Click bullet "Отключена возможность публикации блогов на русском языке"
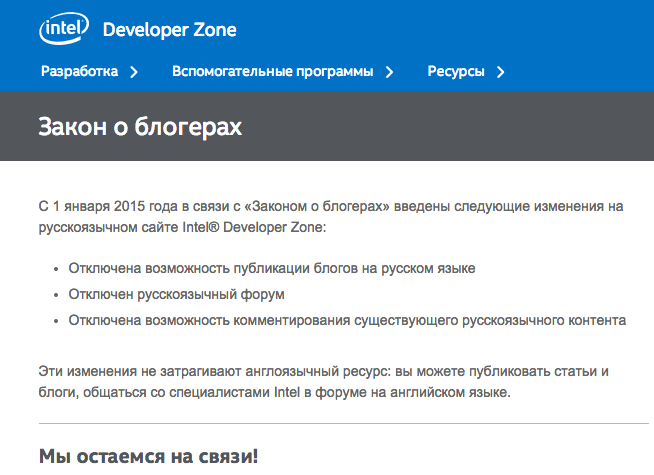The image size is (654, 475). coord(272,268)
